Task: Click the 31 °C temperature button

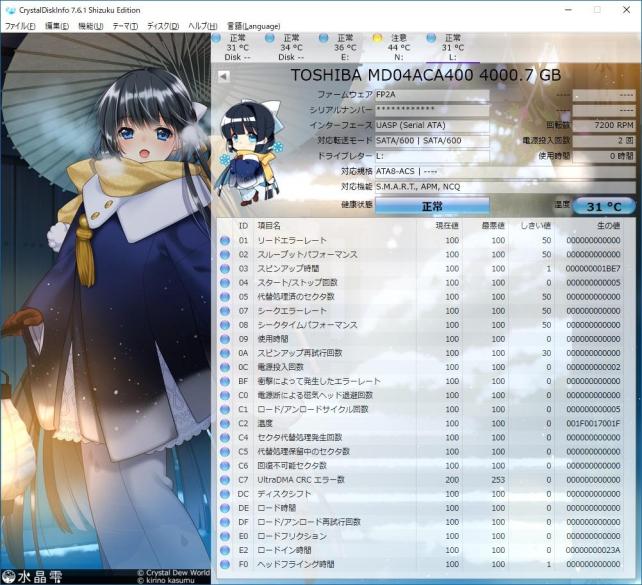Action: [604, 206]
